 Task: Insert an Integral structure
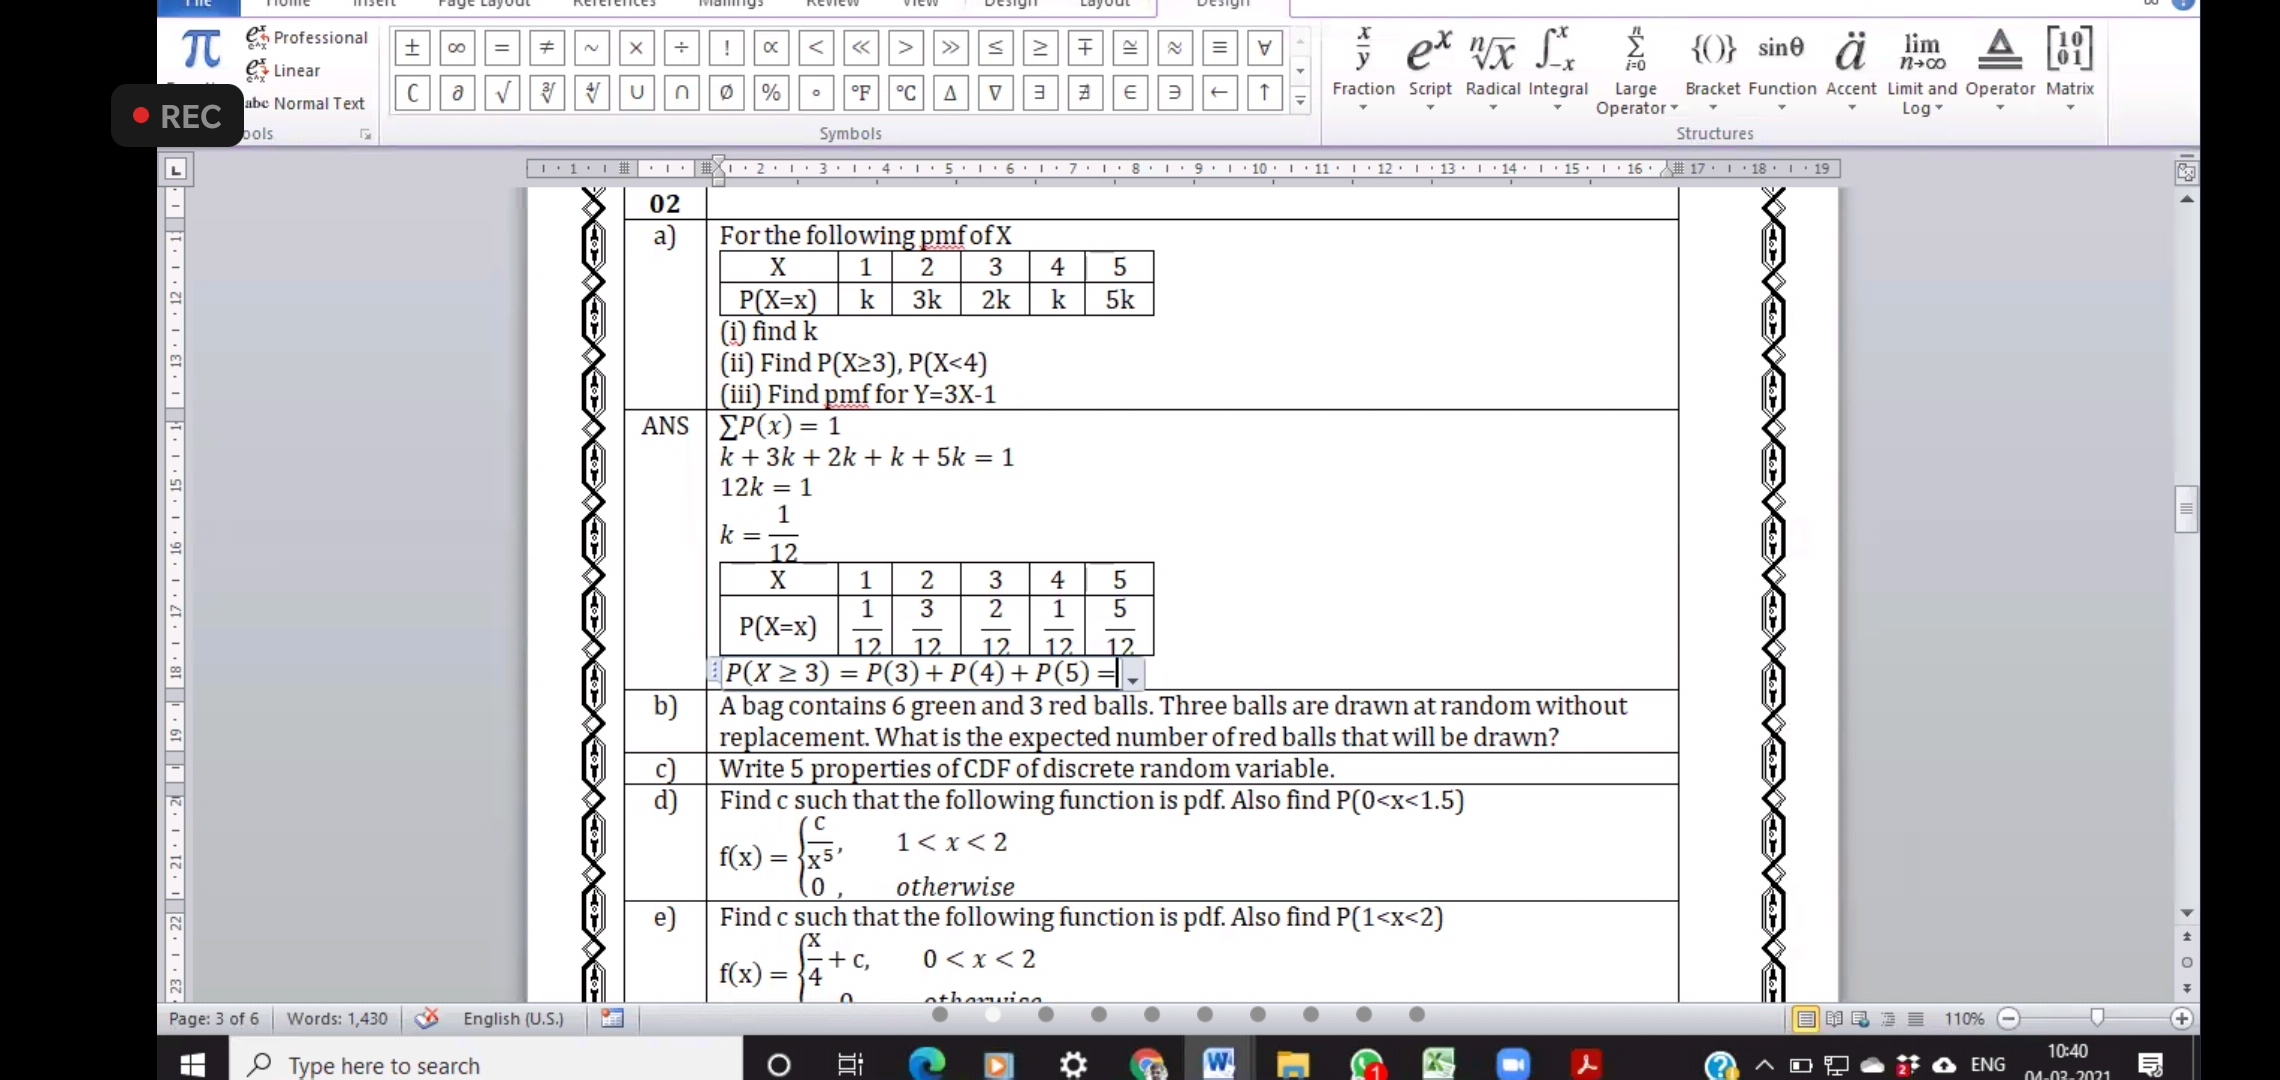pyautogui.click(x=1557, y=62)
